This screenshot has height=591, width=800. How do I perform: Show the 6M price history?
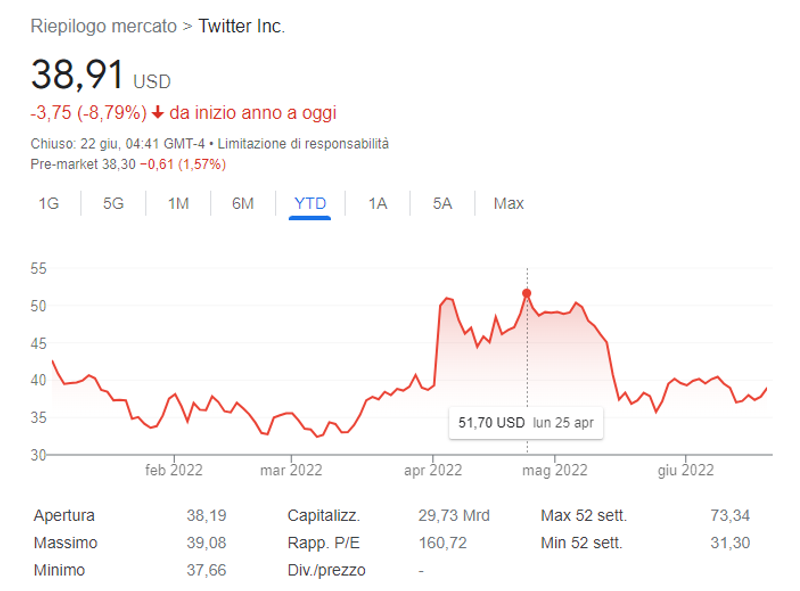(243, 203)
